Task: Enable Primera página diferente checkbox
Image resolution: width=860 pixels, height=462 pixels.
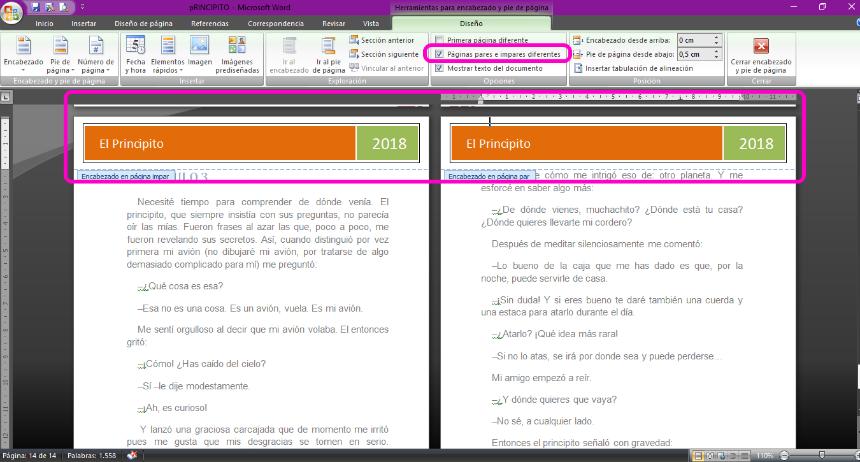Action: click(x=440, y=40)
